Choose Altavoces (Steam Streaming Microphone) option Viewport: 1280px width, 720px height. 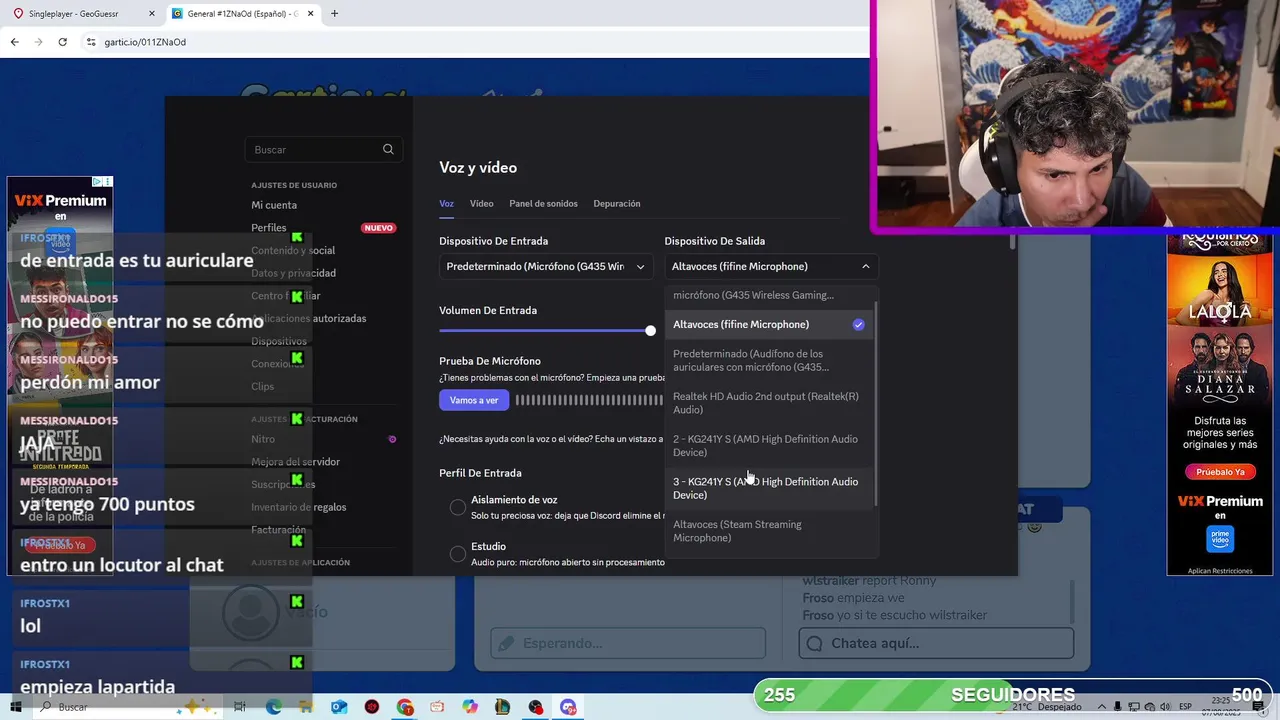[768, 531]
